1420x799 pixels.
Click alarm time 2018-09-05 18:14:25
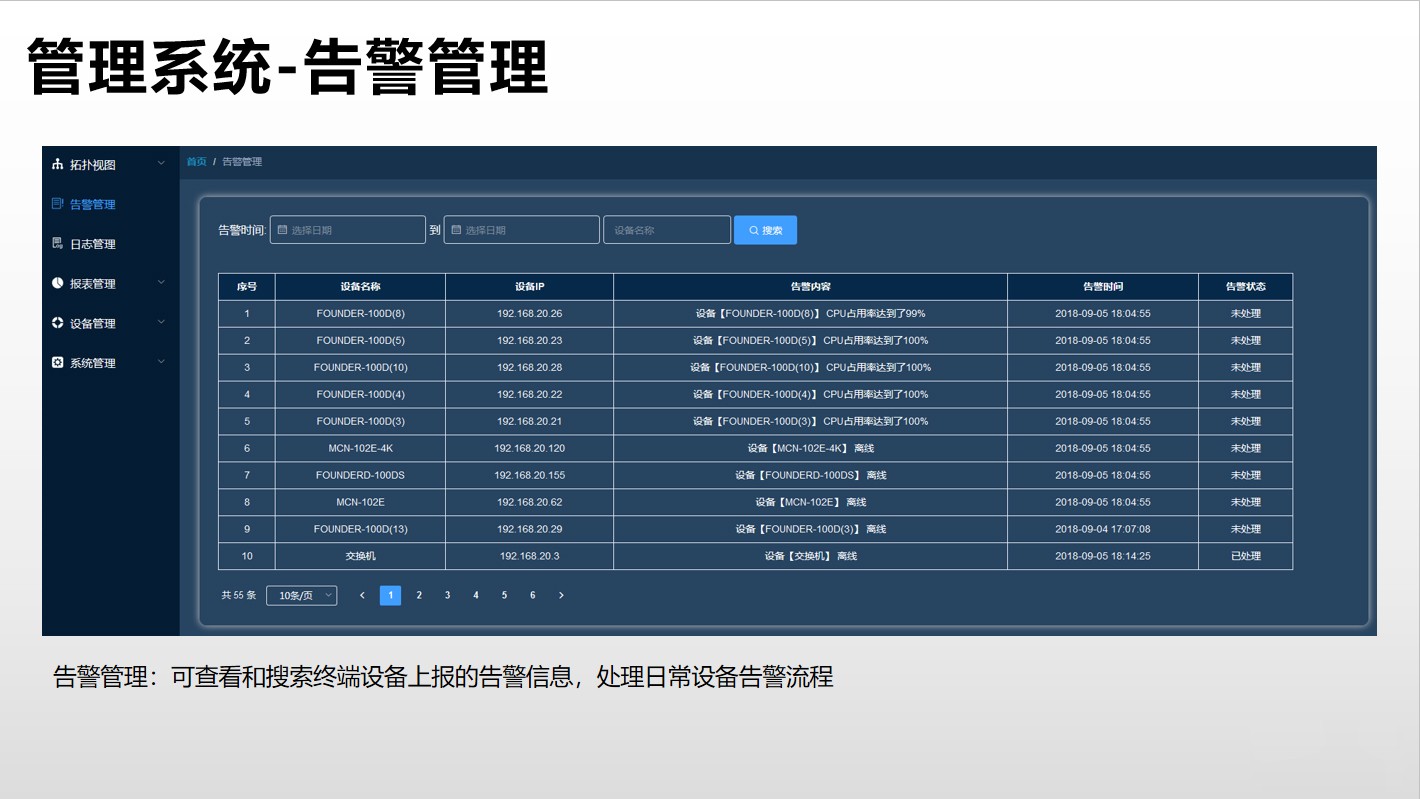click(1103, 557)
